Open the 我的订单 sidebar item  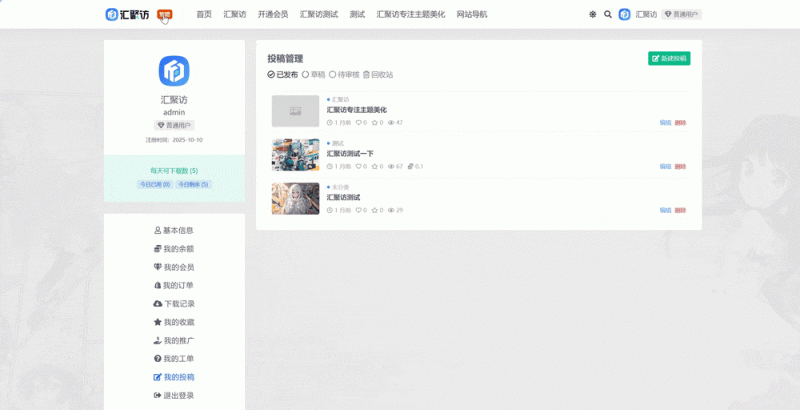(174, 286)
